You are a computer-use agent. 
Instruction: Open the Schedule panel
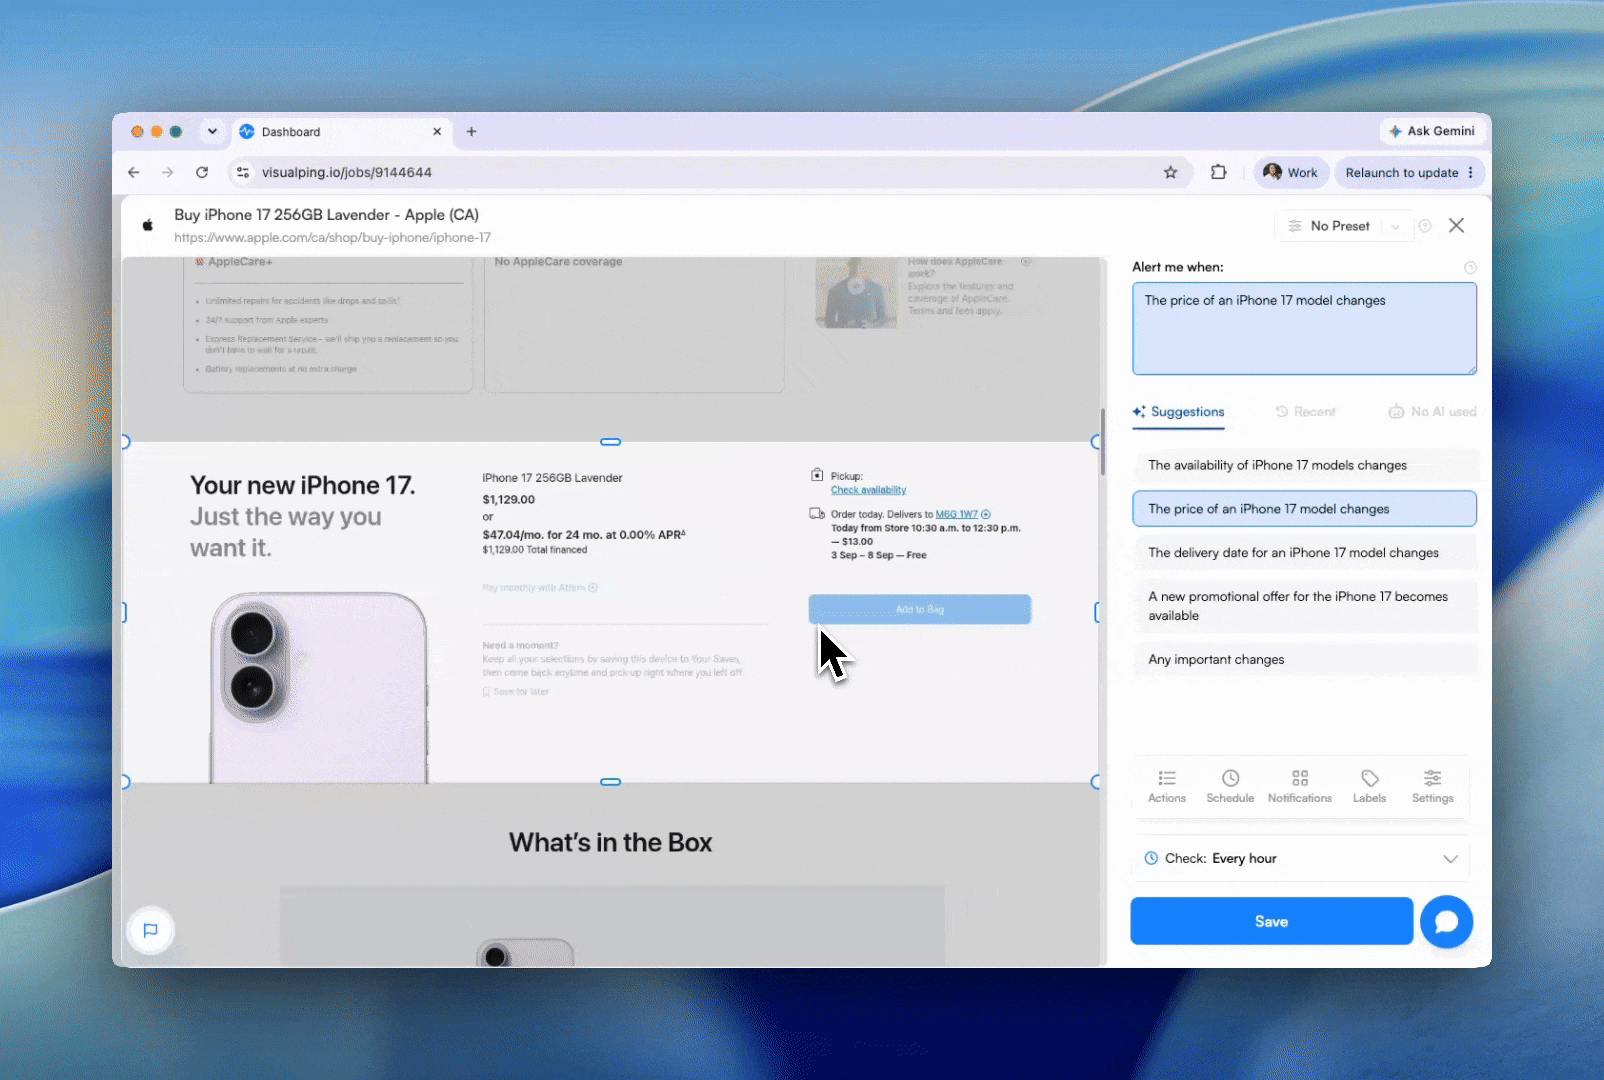coord(1230,786)
